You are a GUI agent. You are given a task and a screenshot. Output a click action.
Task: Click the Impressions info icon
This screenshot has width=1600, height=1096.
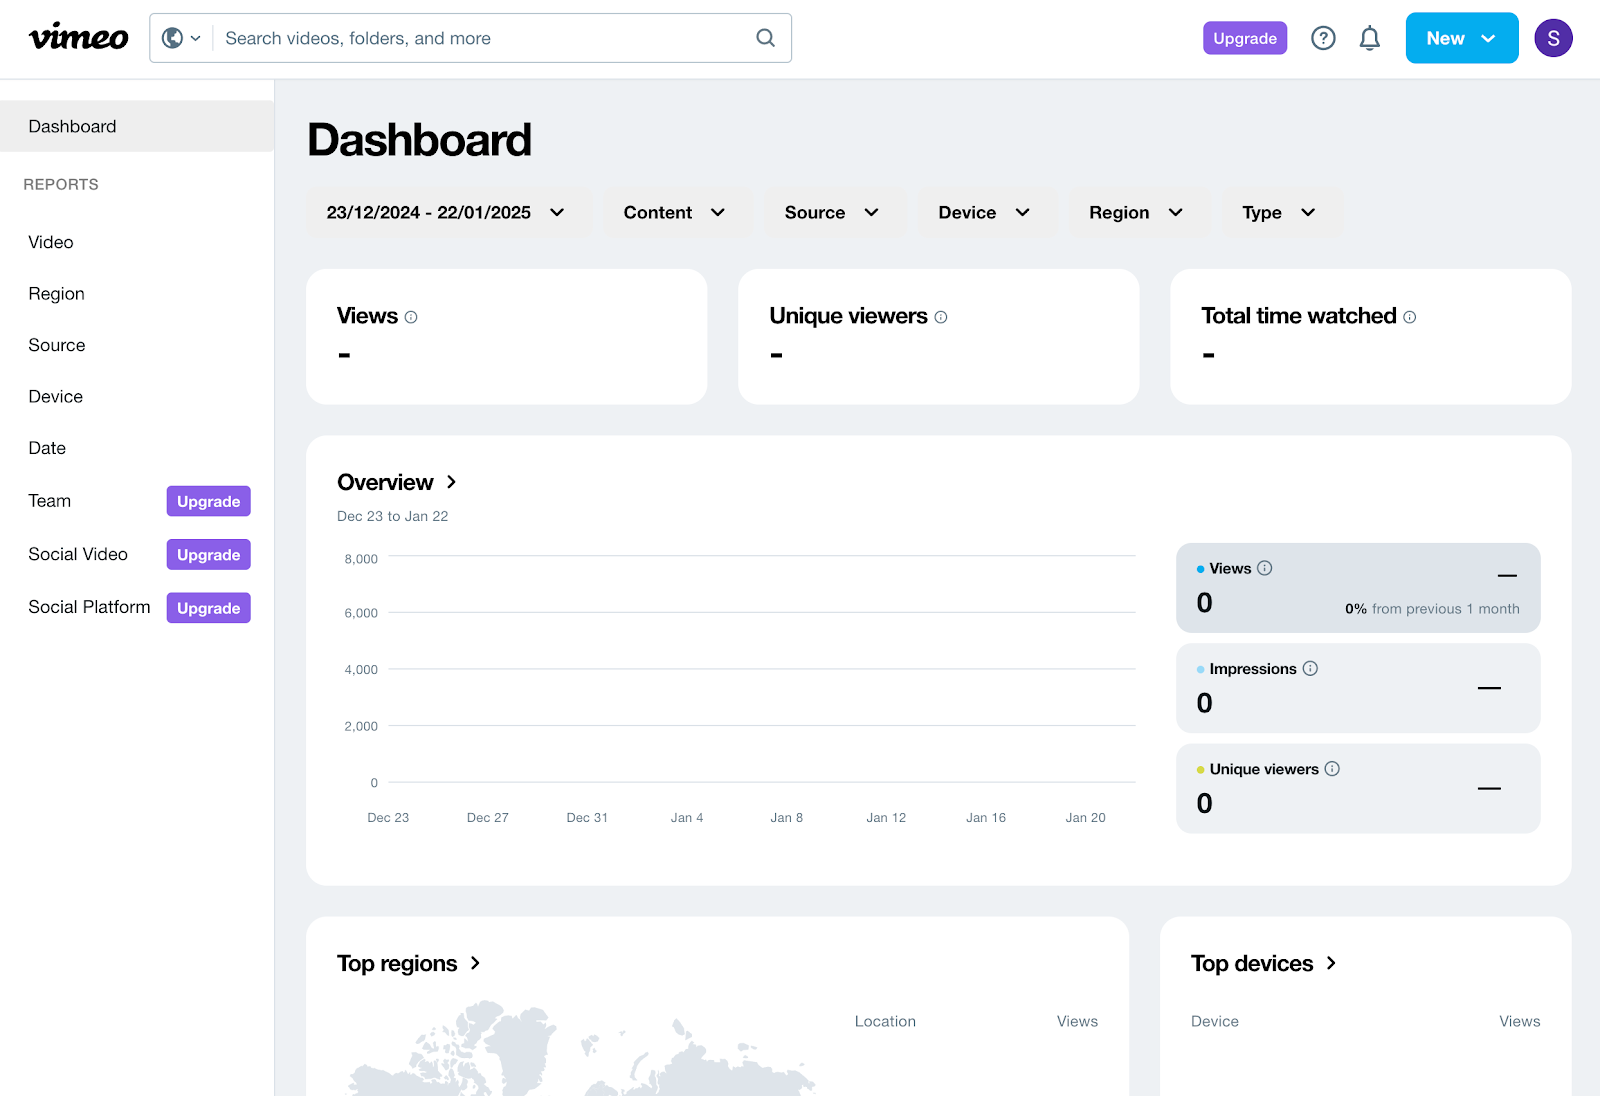(1310, 668)
